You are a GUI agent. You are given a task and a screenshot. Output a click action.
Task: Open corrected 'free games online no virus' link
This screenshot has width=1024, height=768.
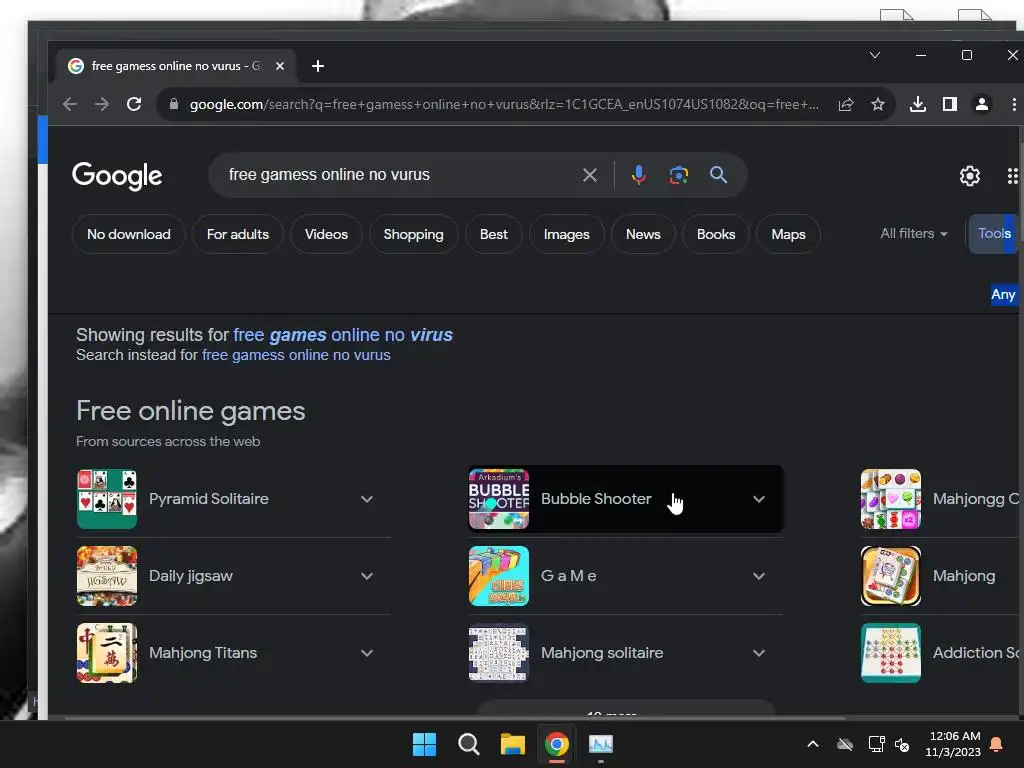(x=343, y=335)
